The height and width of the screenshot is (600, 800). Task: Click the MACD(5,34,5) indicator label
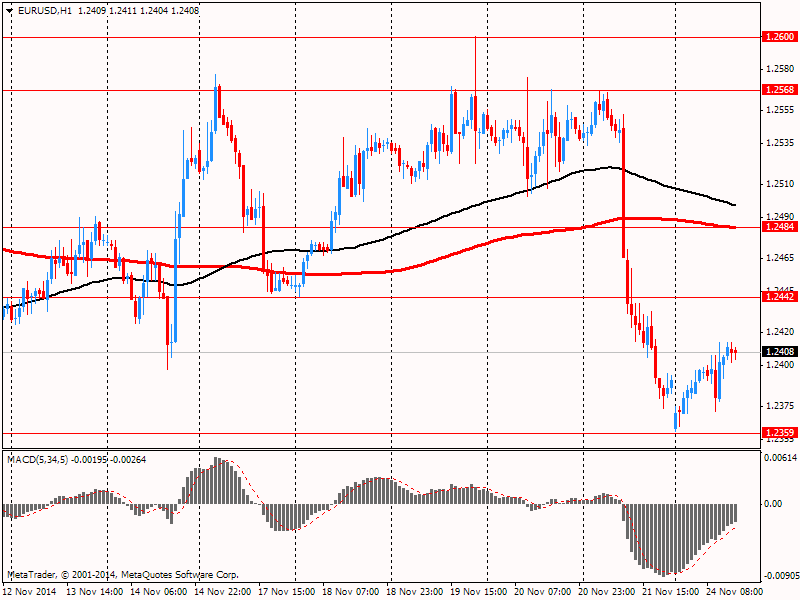(x=38, y=460)
